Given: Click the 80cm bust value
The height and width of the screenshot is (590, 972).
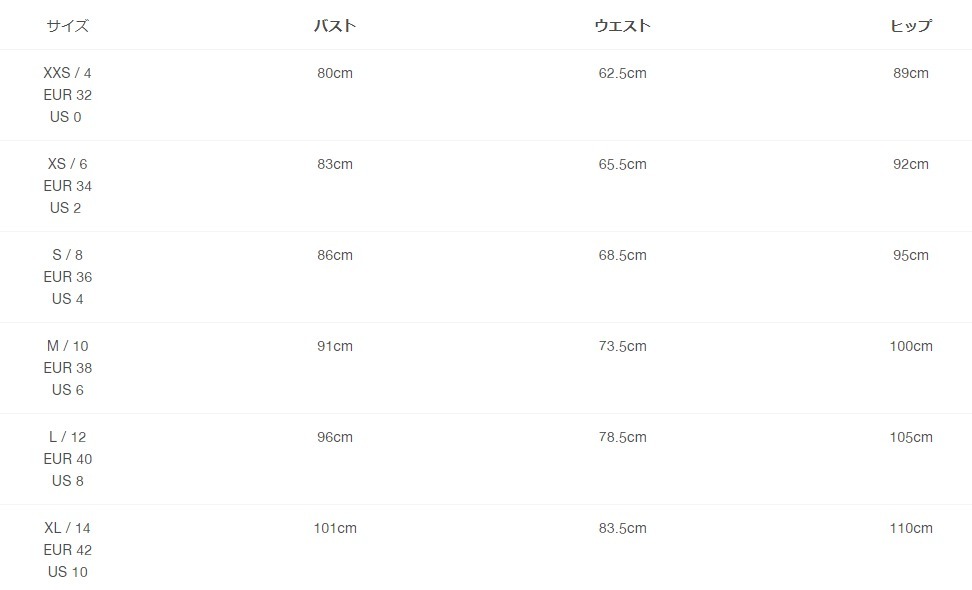Looking at the screenshot, I should (x=335, y=73).
